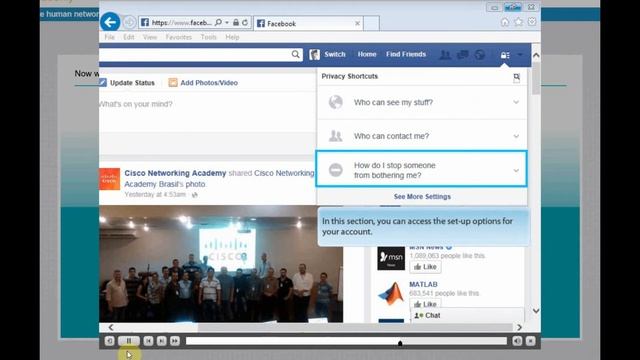Expand 'Who can contact me?' section

pyautogui.click(x=422, y=136)
